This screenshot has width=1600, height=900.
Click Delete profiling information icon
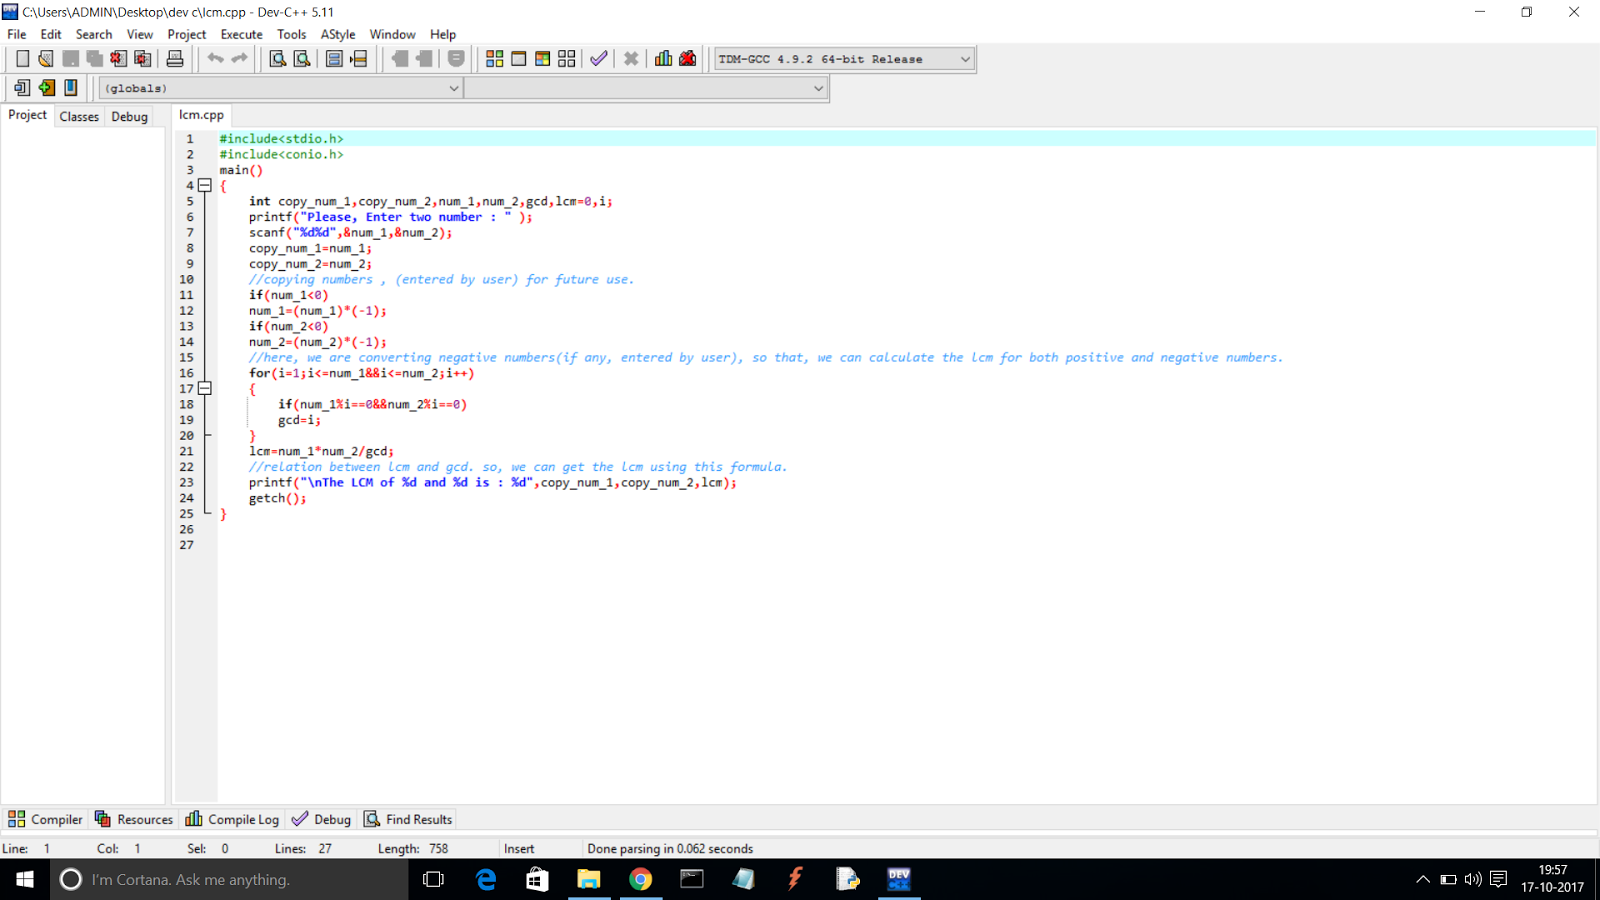click(x=688, y=59)
